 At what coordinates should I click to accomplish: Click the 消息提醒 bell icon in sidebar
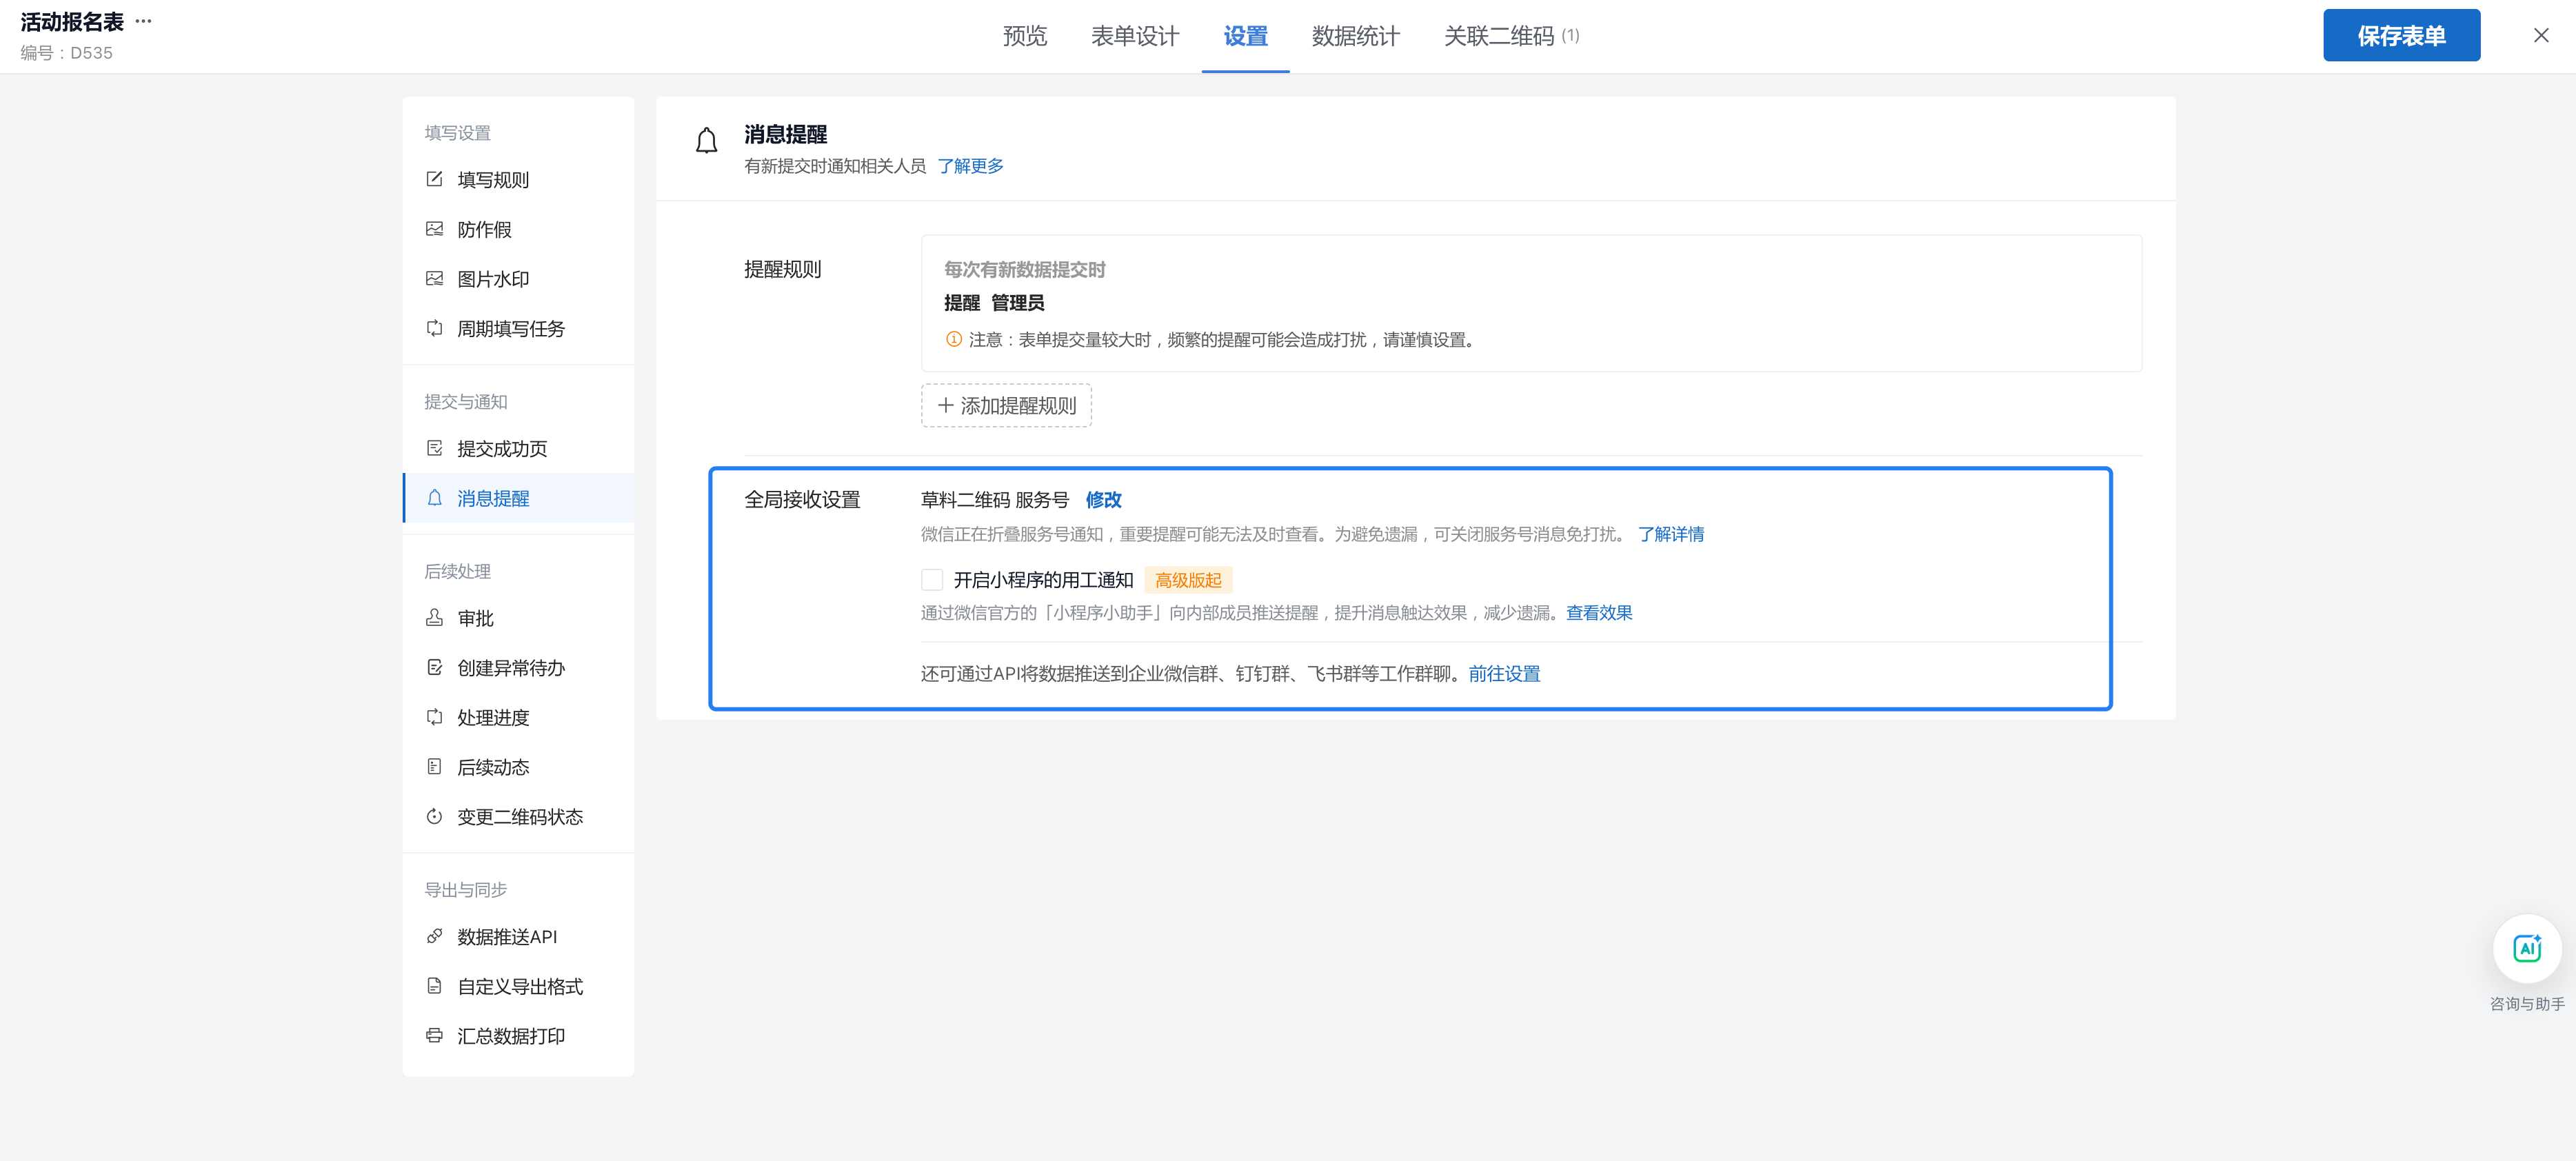point(434,497)
